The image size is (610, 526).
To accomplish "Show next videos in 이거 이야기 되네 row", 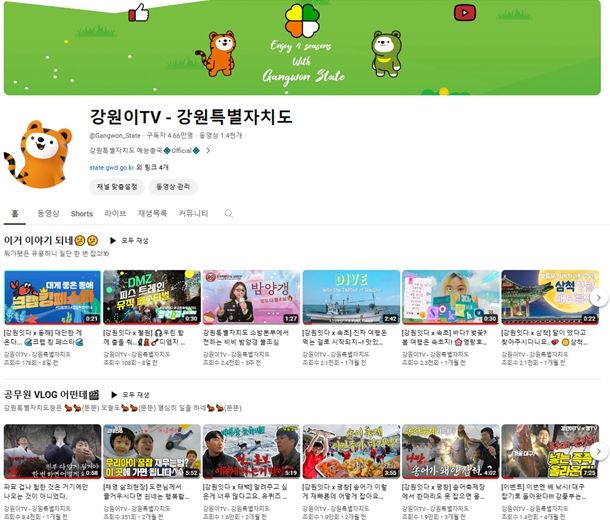I will (x=599, y=298).
